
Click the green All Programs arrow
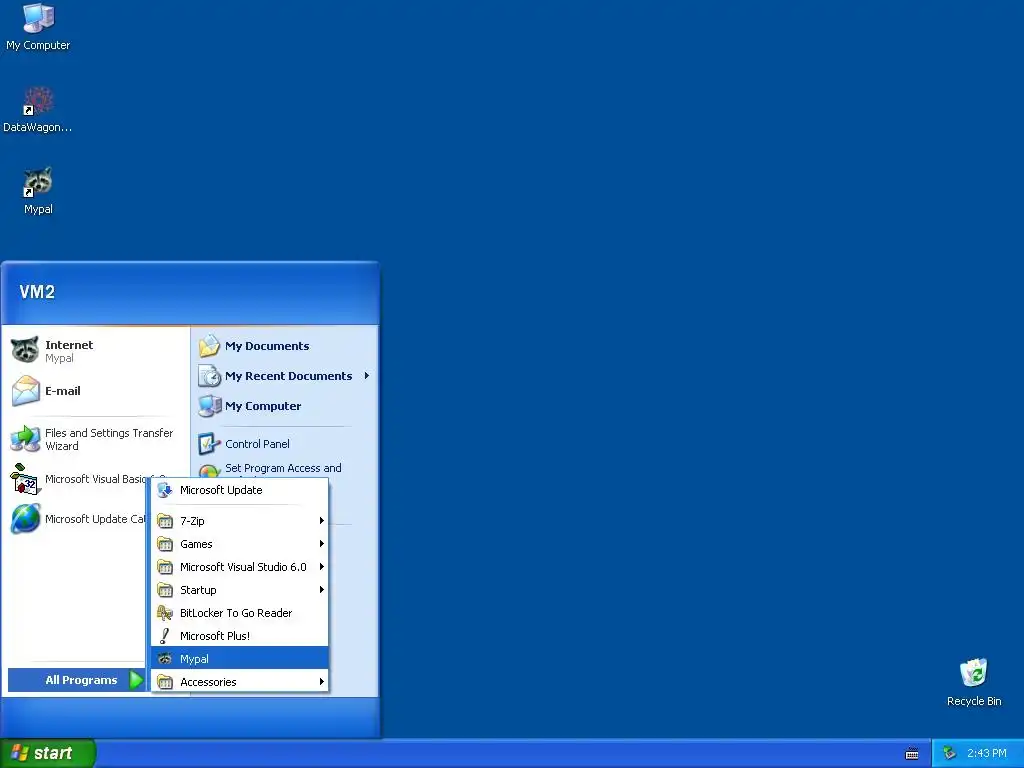[x=136, y=680]
